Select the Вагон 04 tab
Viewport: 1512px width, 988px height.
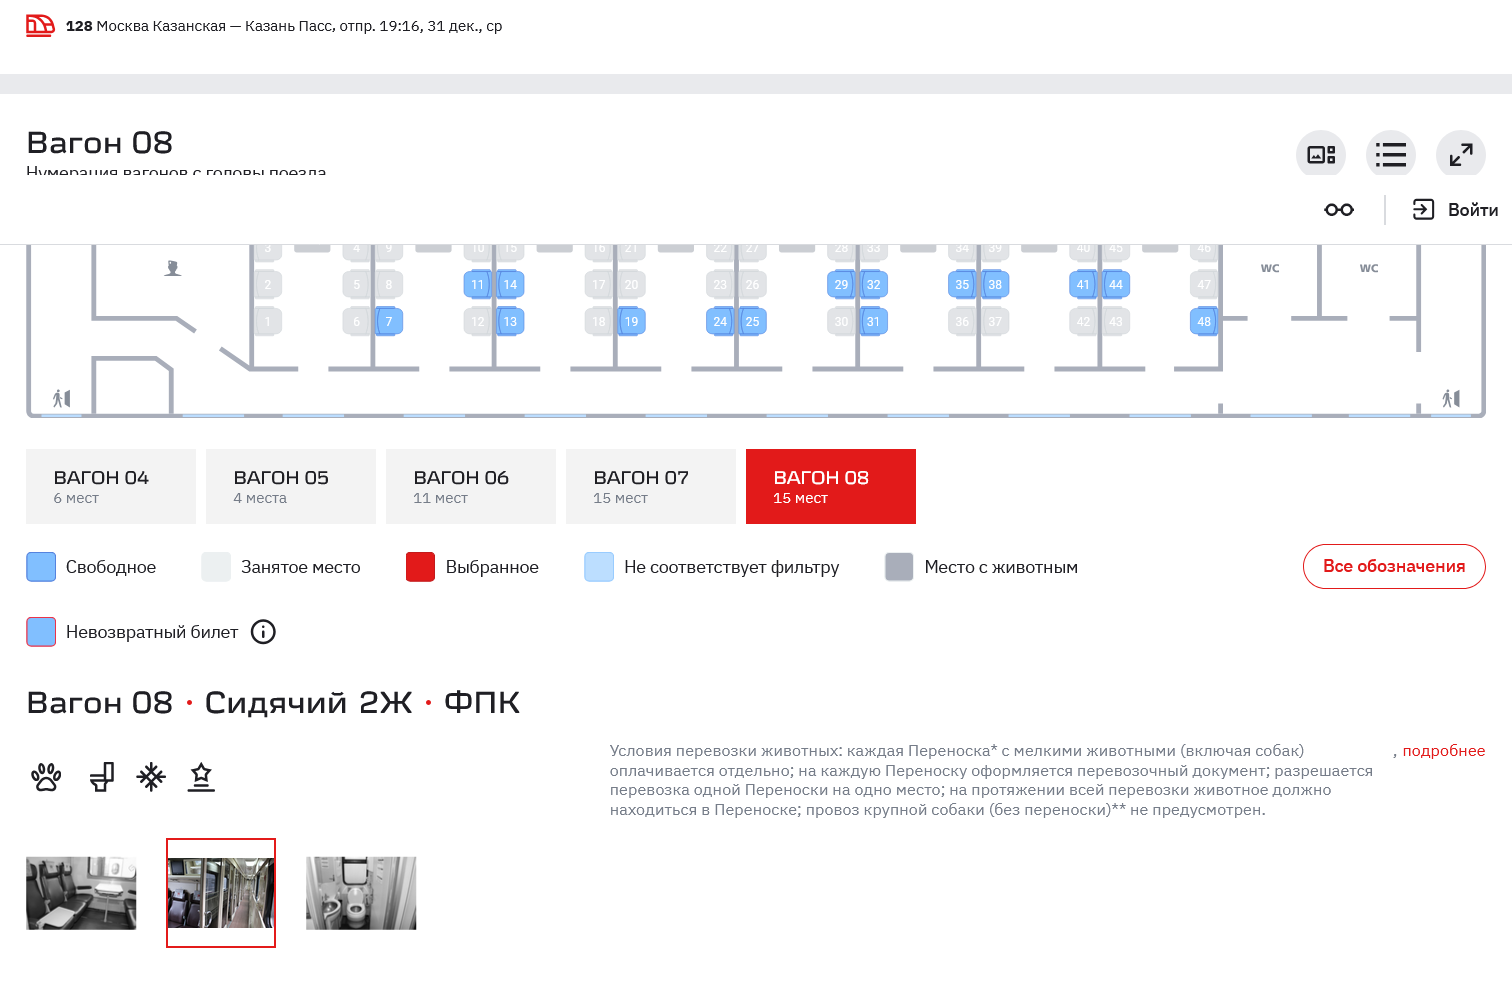(111, 487)
